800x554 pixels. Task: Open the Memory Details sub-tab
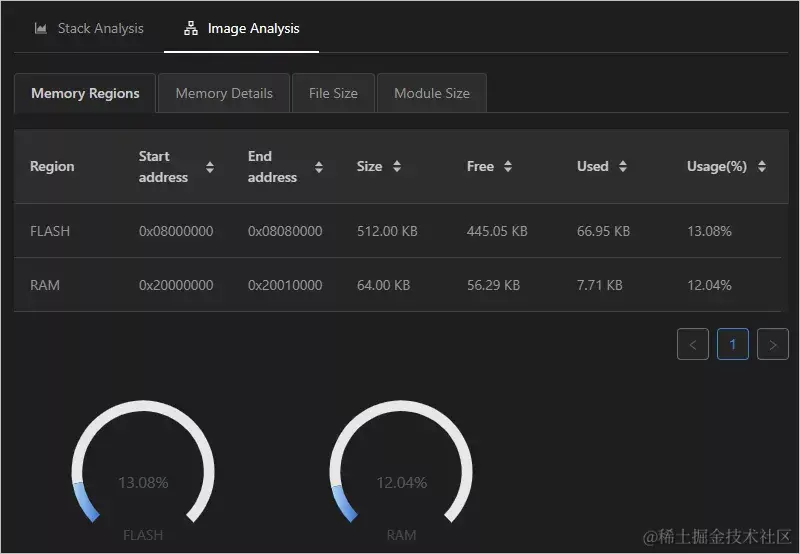click(x=224, y=93)
